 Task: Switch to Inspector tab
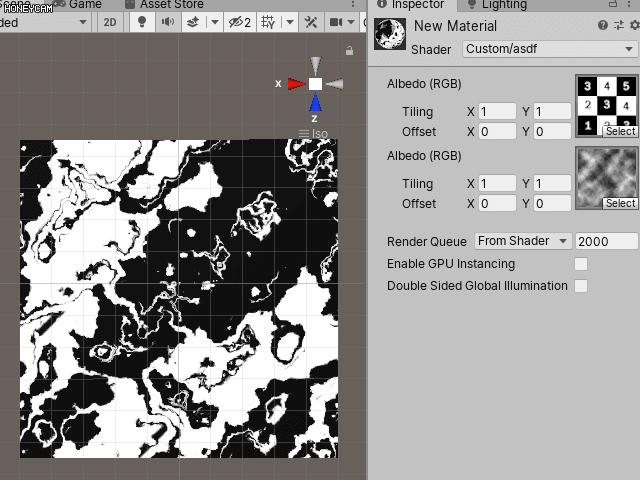(x=410, y=4)
